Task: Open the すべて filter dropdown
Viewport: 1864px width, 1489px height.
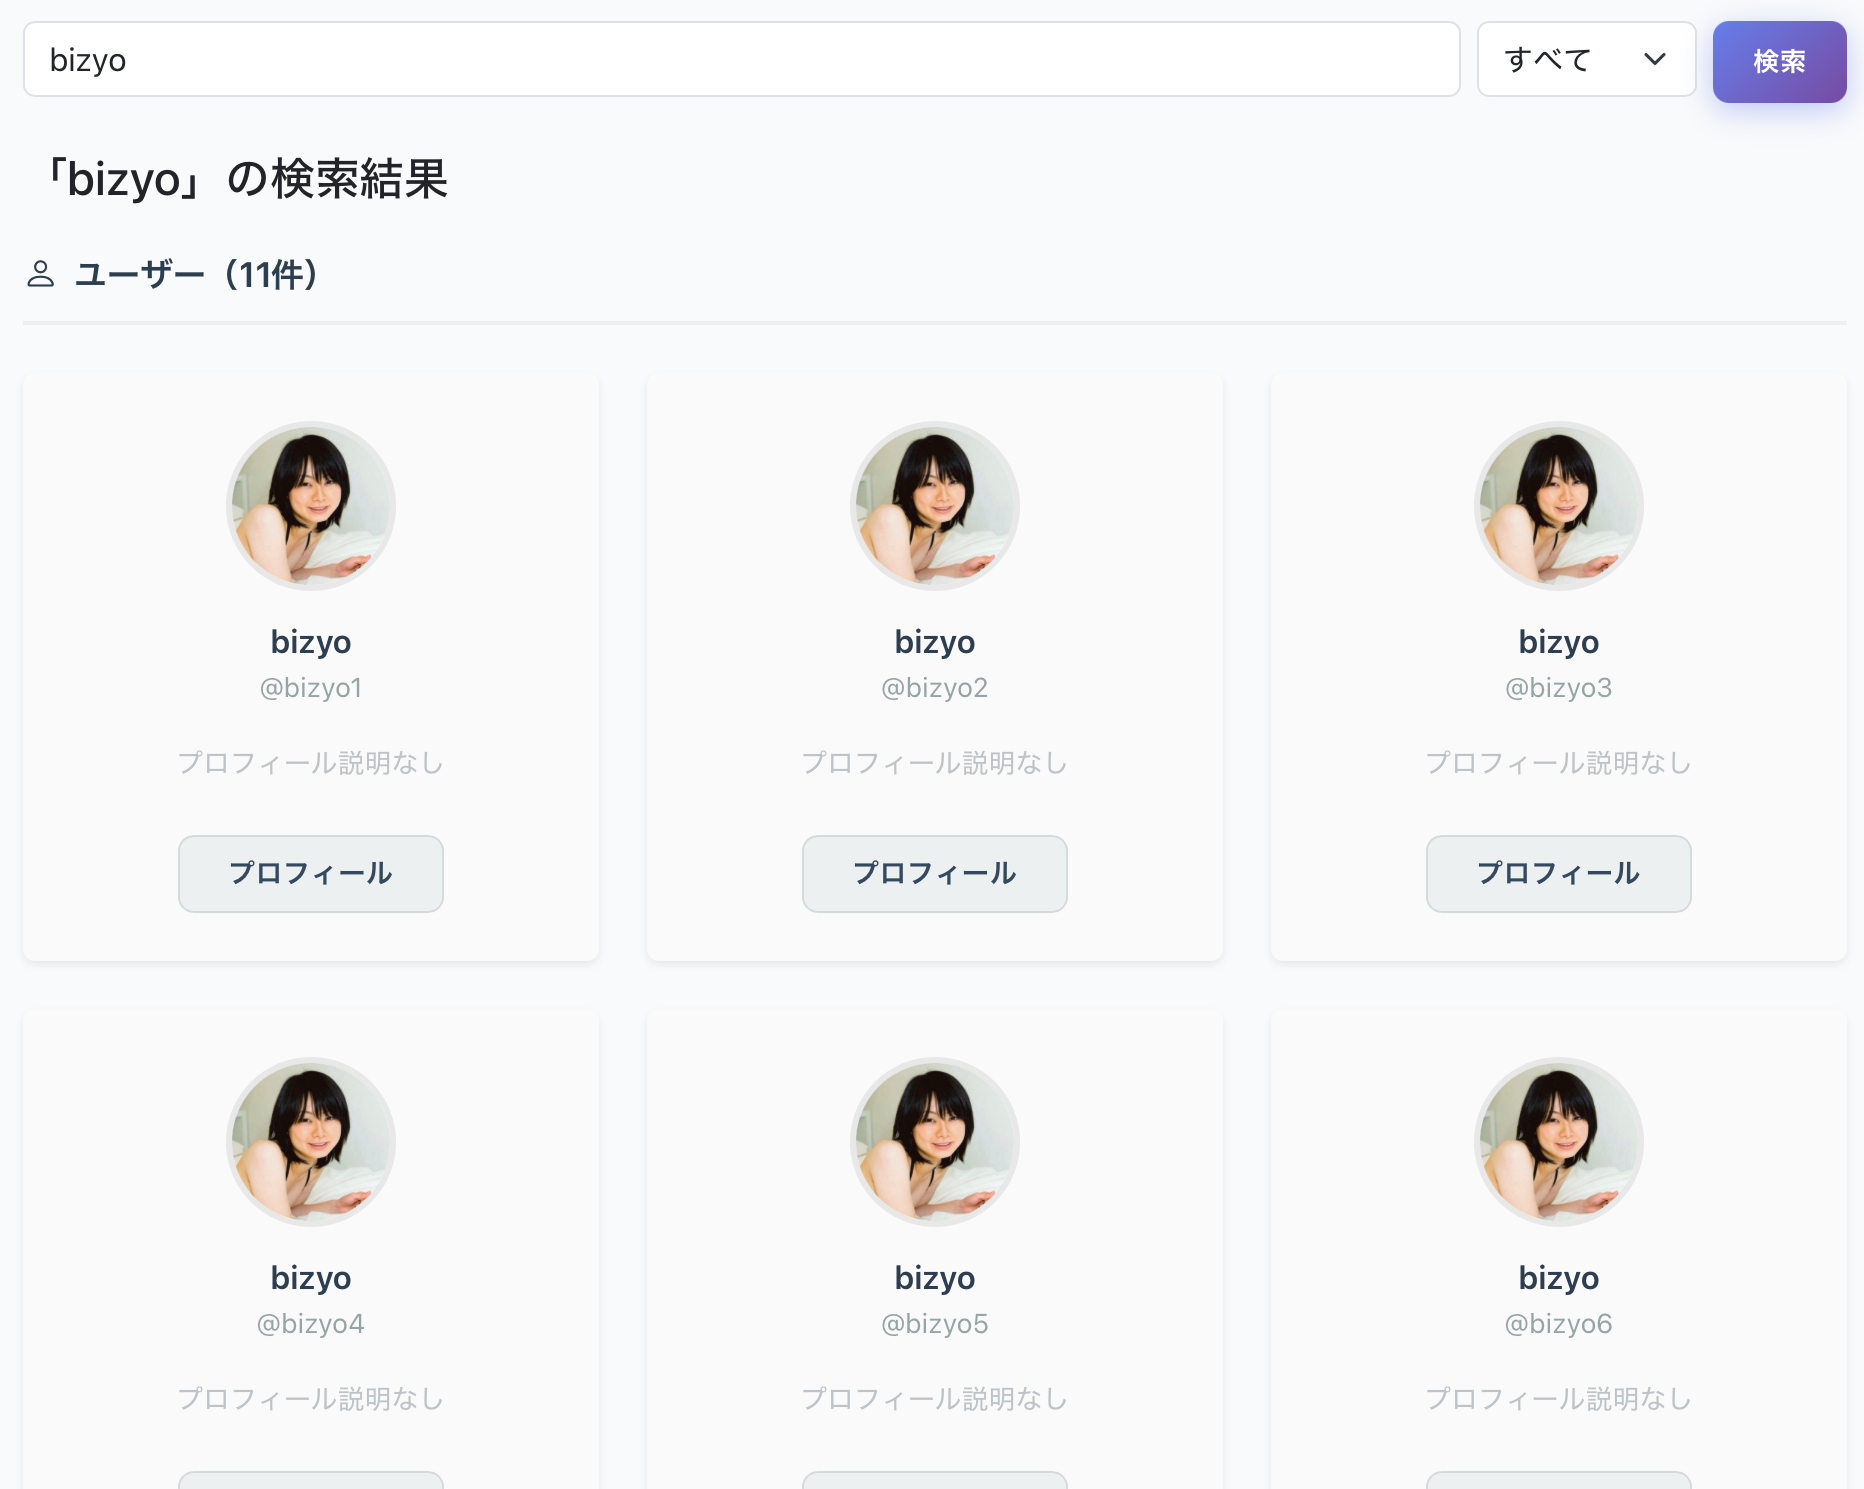Action: coord(1586,60)
